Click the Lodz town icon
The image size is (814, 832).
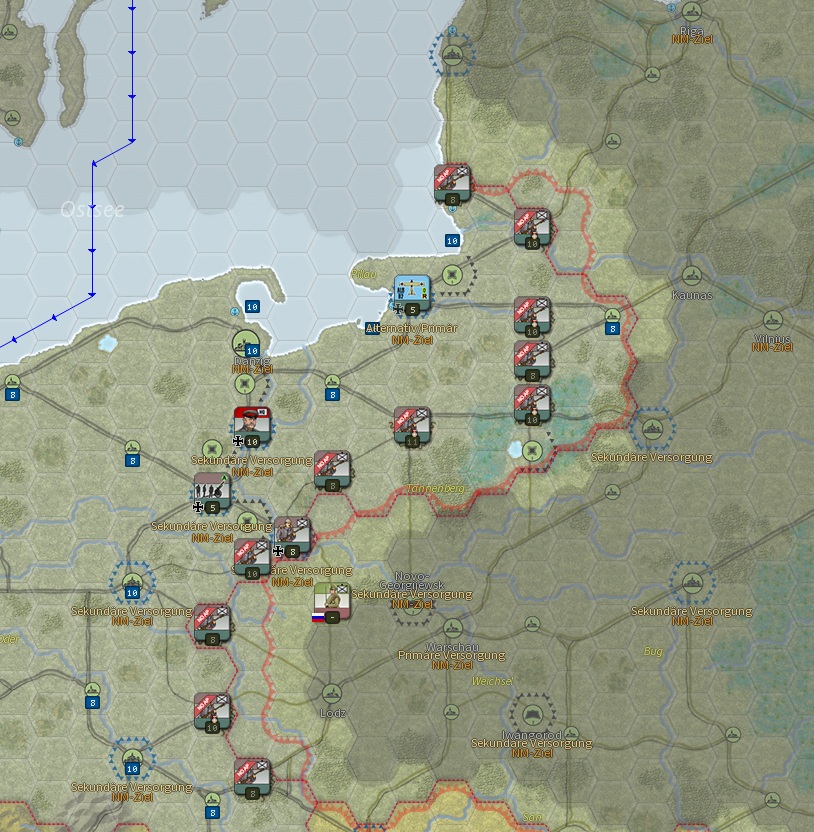(x=332, y=694)
